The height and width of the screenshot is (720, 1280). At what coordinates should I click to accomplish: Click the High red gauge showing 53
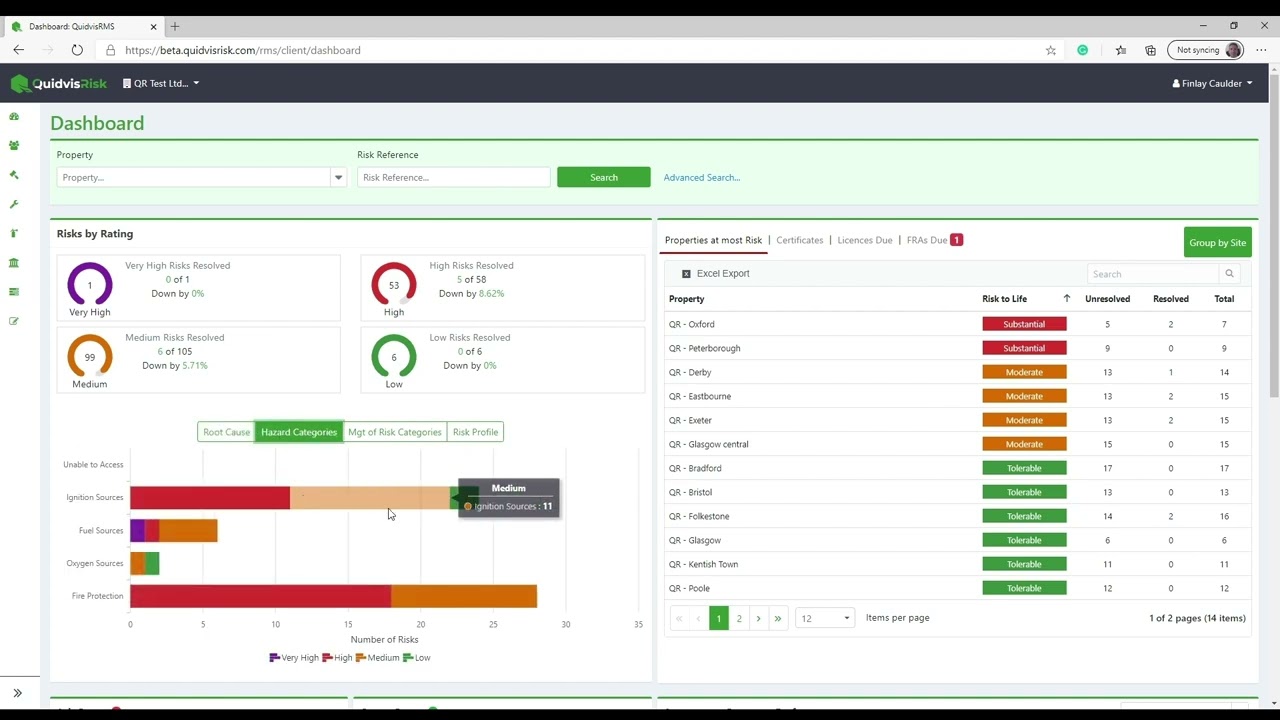(394, 285)
